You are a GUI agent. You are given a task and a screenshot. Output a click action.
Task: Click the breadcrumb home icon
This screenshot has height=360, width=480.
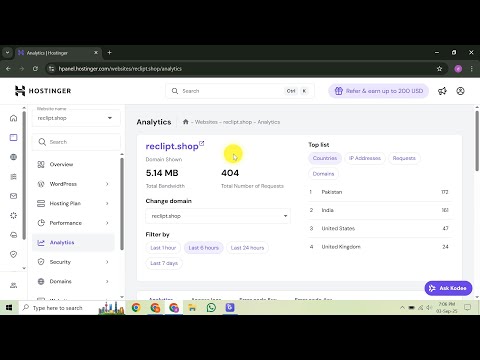186,122
